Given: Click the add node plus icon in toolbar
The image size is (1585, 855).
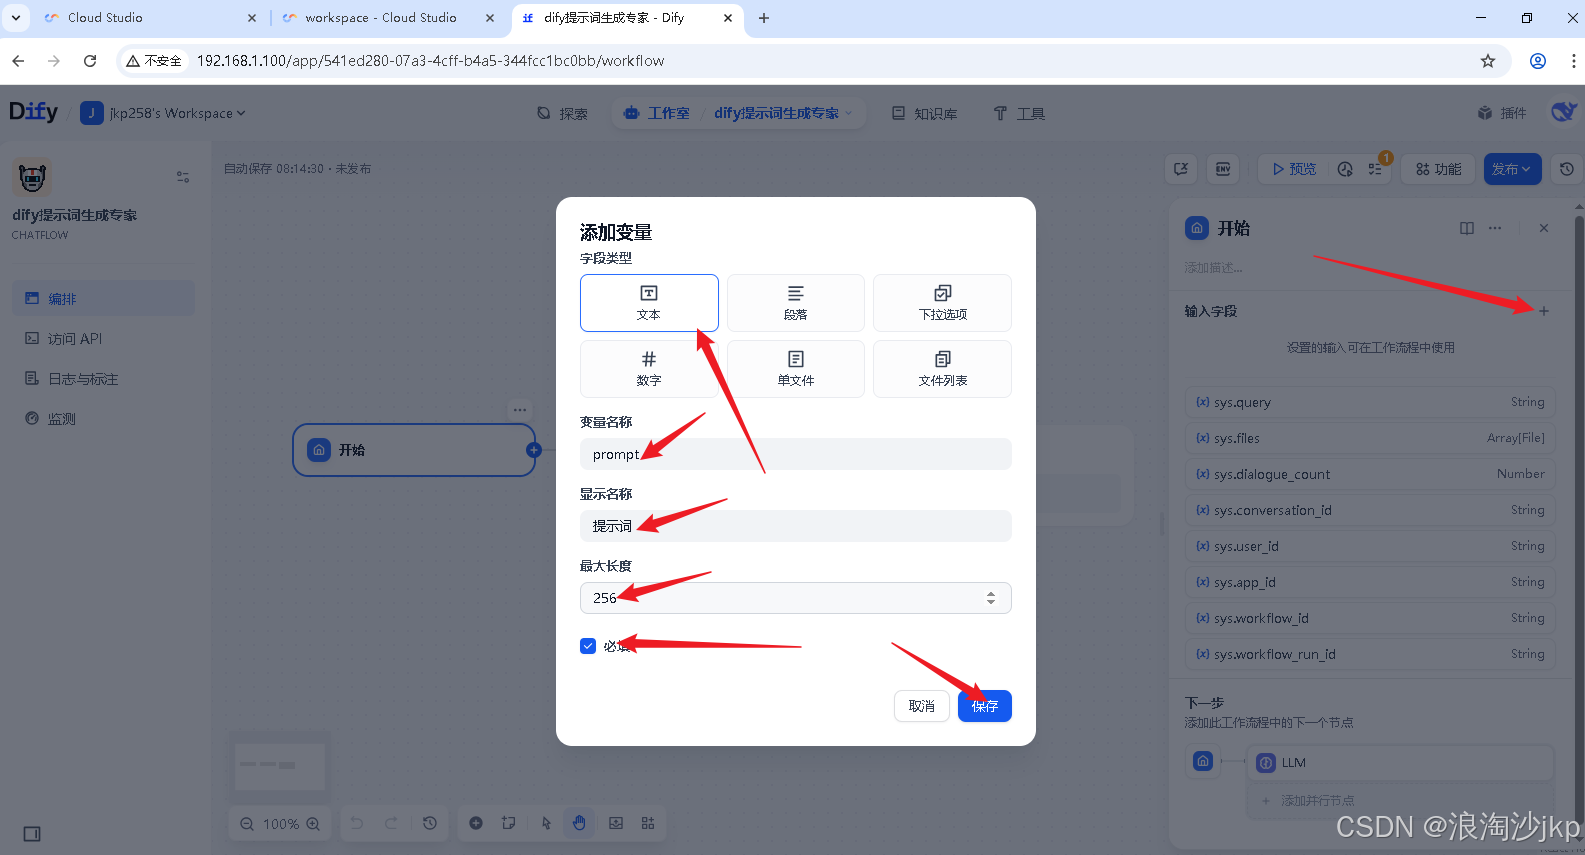Looking at the screenshot, I should point(476,823).
